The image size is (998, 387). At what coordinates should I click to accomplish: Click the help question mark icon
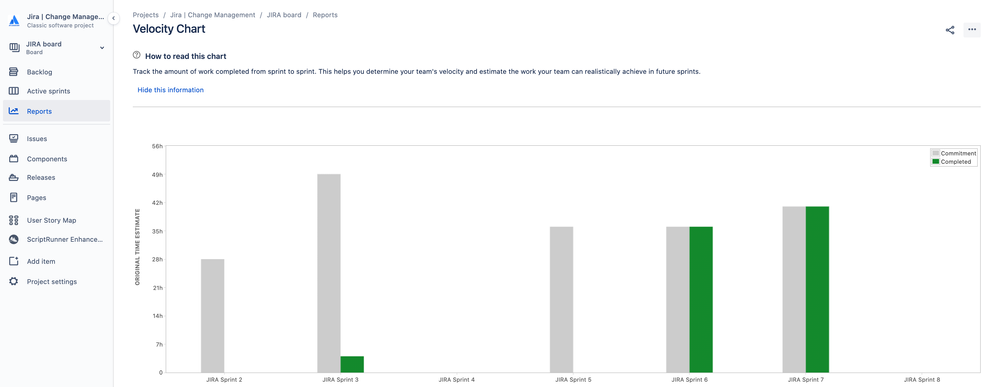pos(136,55)
